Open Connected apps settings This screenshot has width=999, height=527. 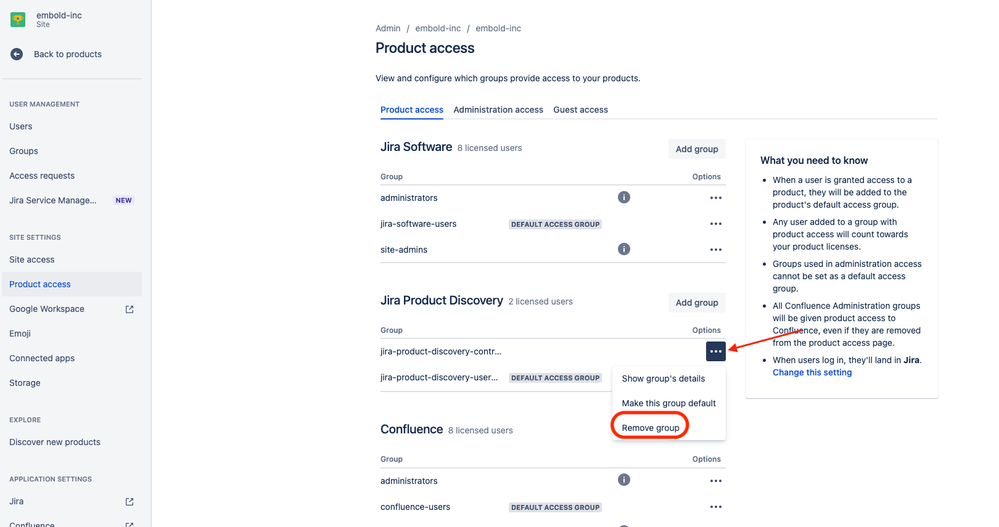coord(41,358)
